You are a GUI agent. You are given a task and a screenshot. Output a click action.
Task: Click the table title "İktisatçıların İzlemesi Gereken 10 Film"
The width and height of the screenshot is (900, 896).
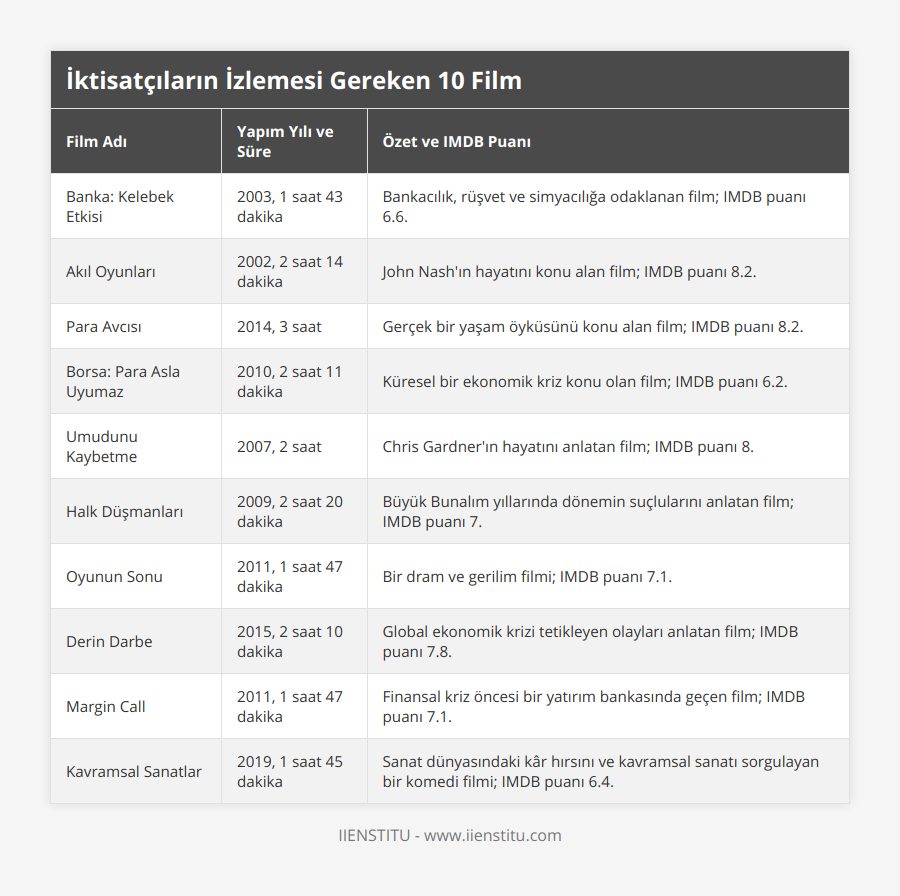(293, 80)
